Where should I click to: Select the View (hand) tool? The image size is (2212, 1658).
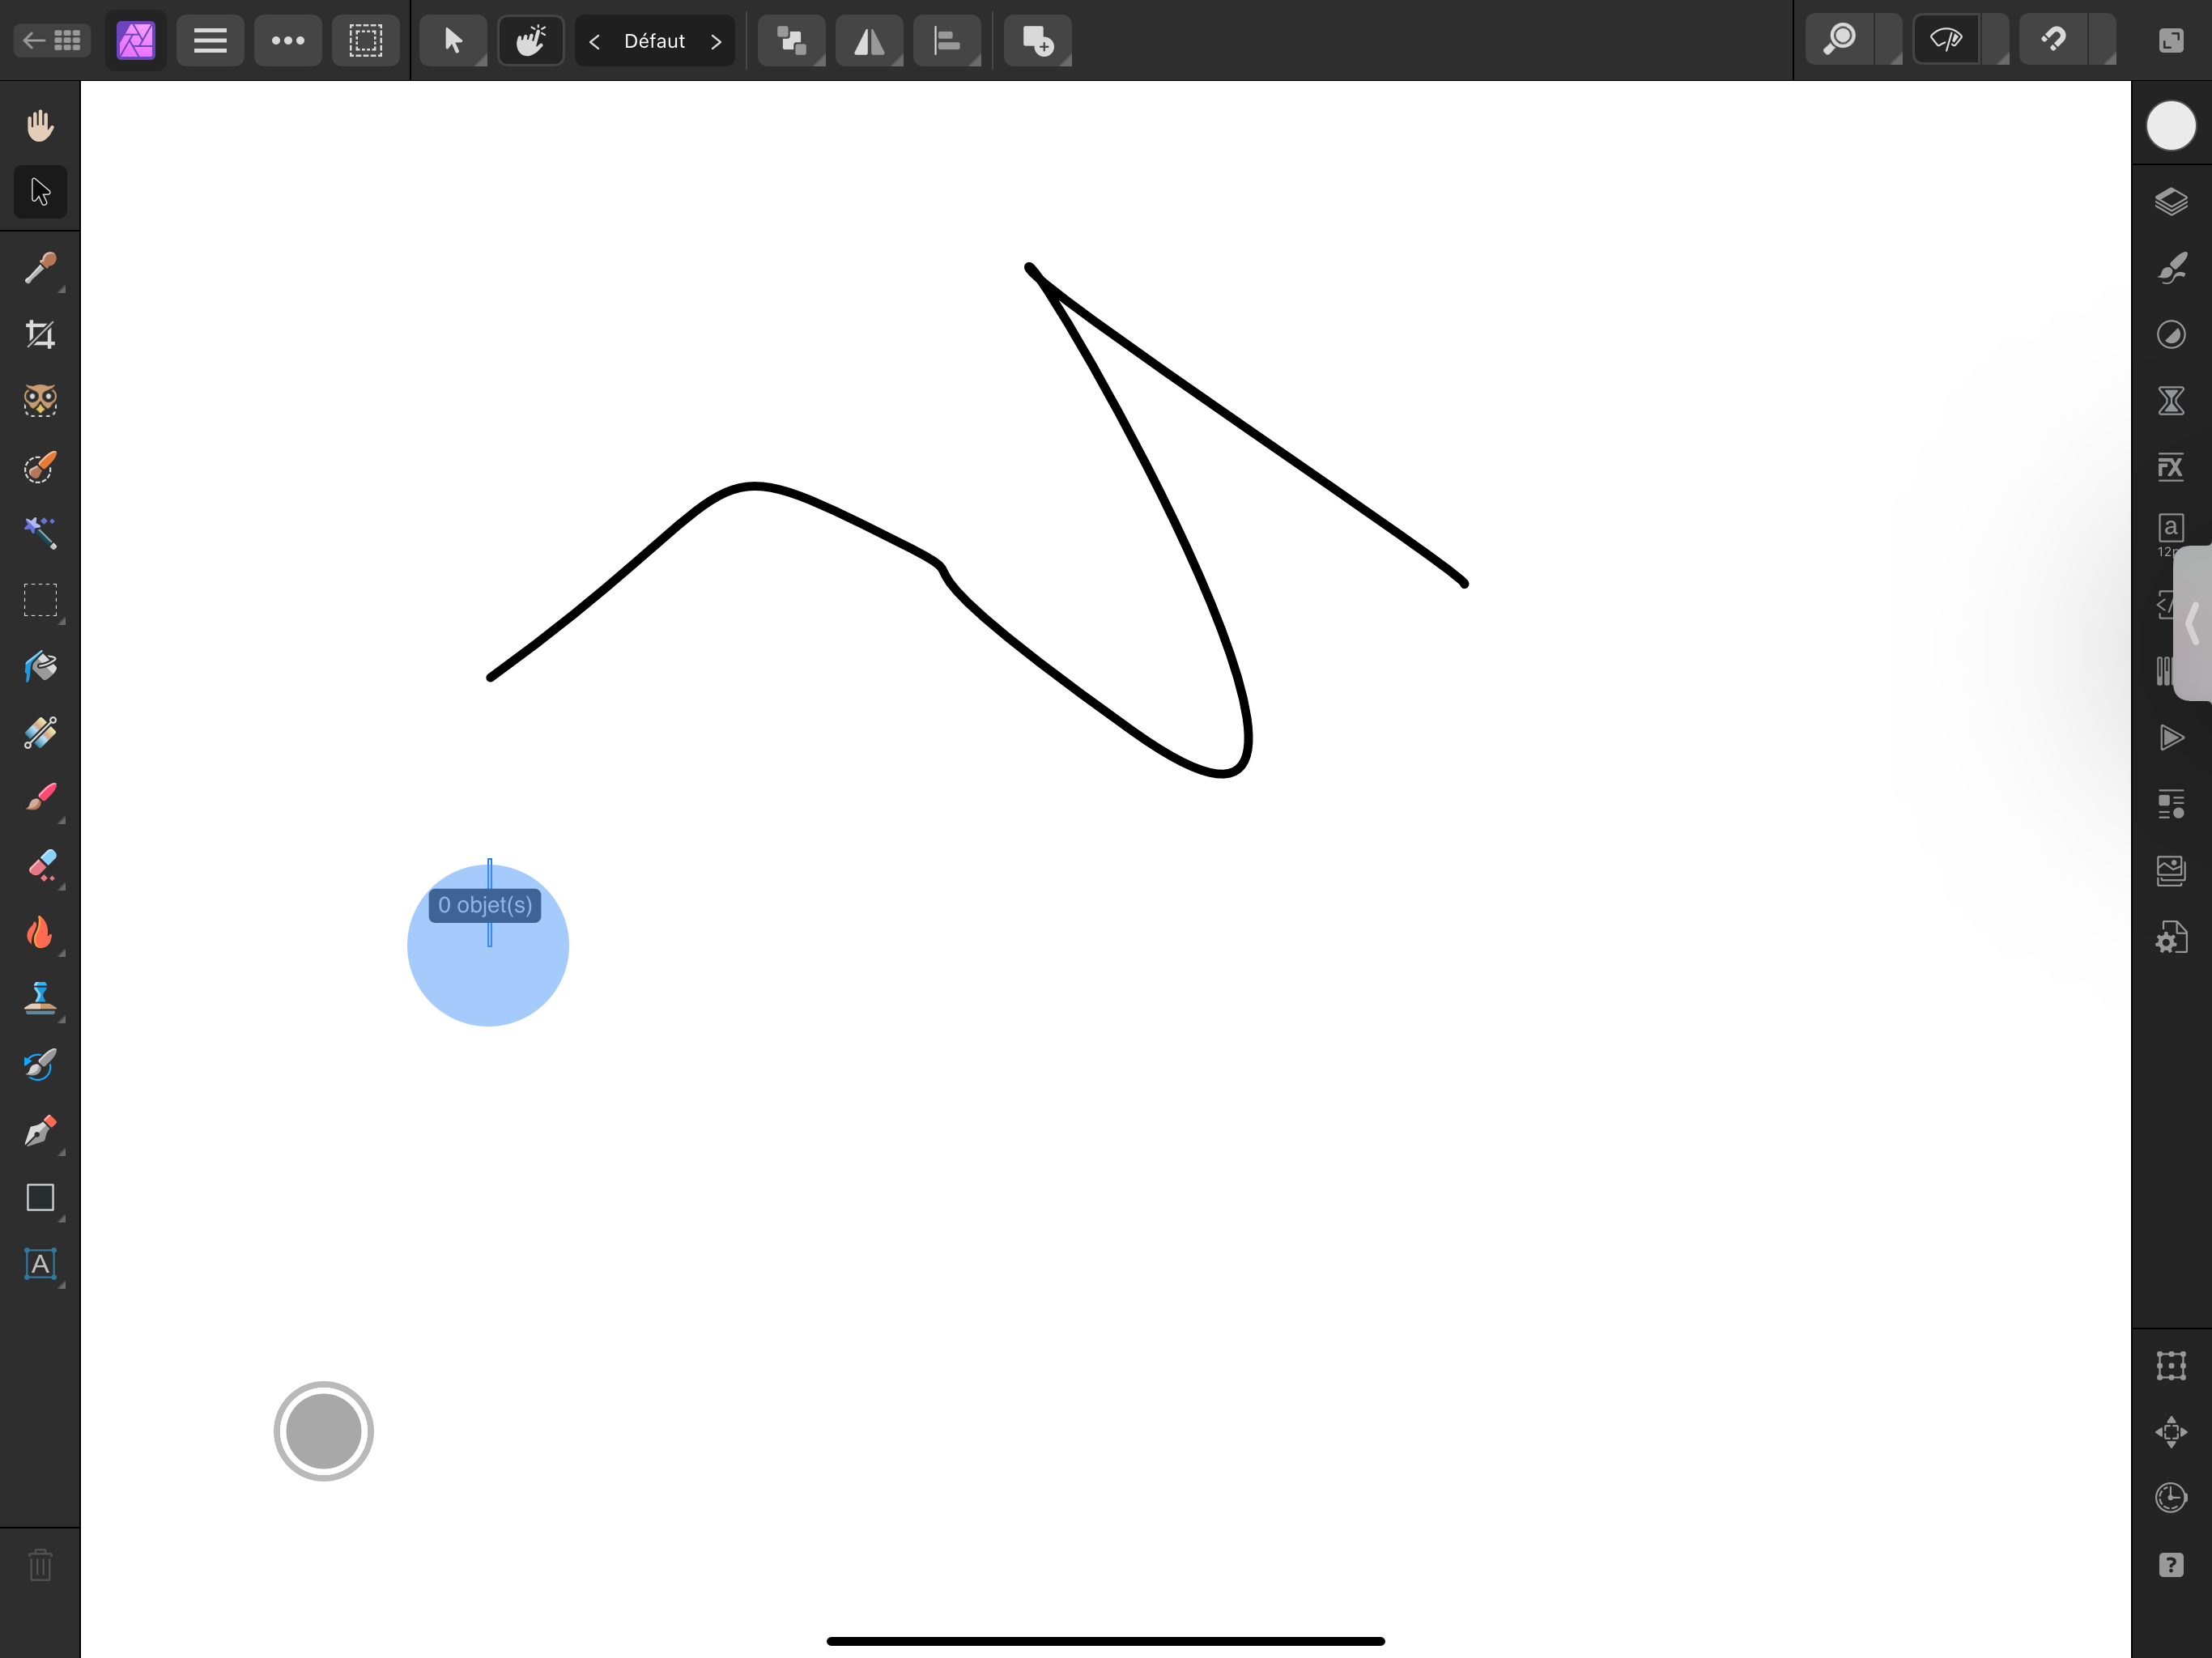click(40, 126)
